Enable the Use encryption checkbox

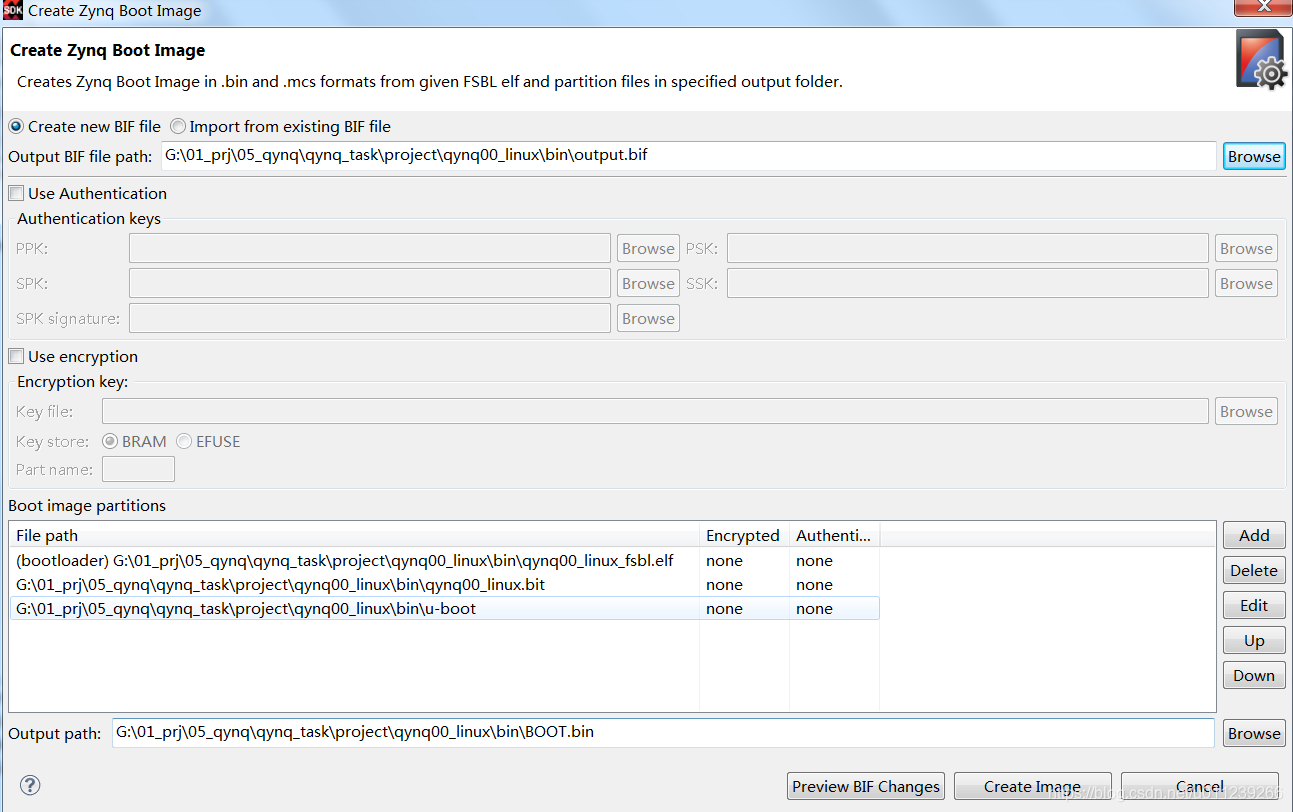tap(73, 356)
